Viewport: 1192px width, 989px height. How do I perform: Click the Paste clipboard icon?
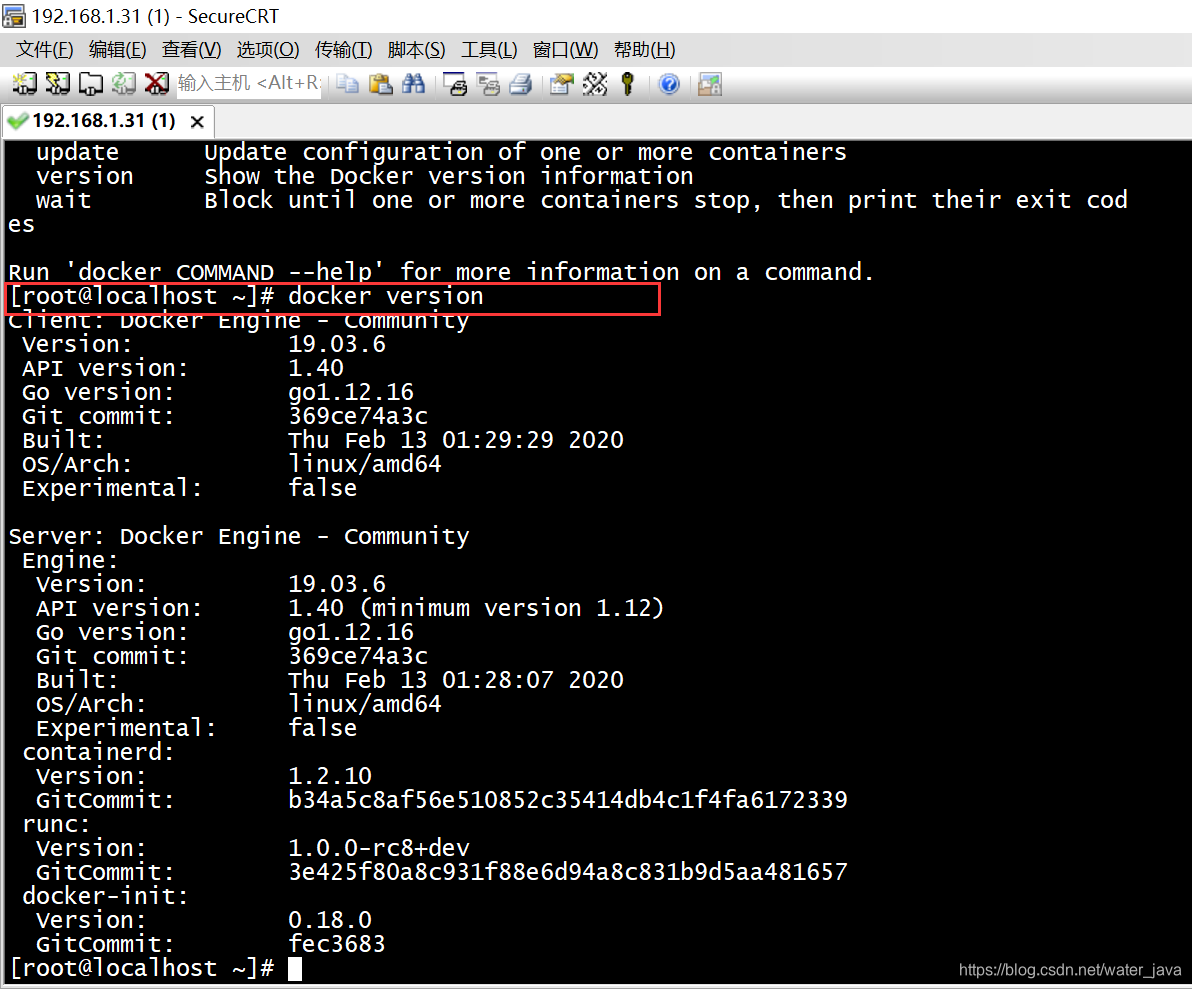tap(380, 84)
